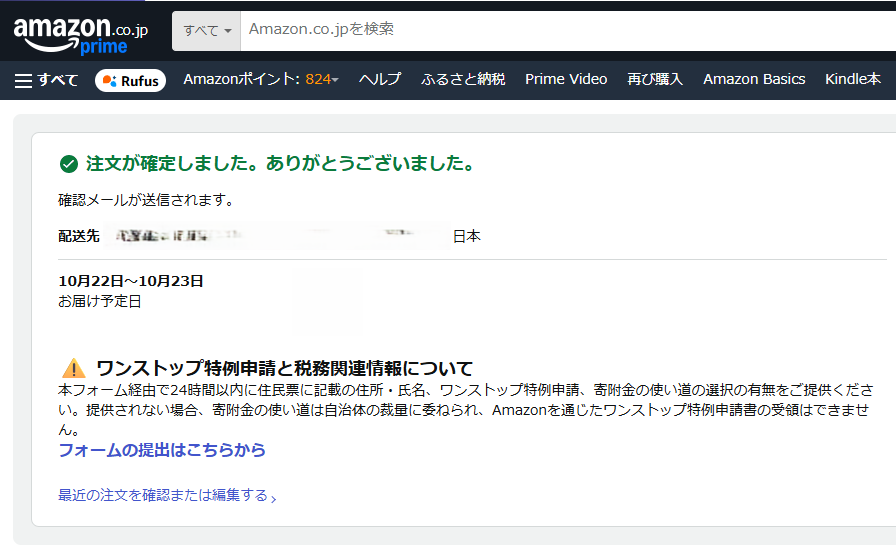Viewport: 896px width, 548px height.
Task: Open 再び購入 page
Action: 655,79
